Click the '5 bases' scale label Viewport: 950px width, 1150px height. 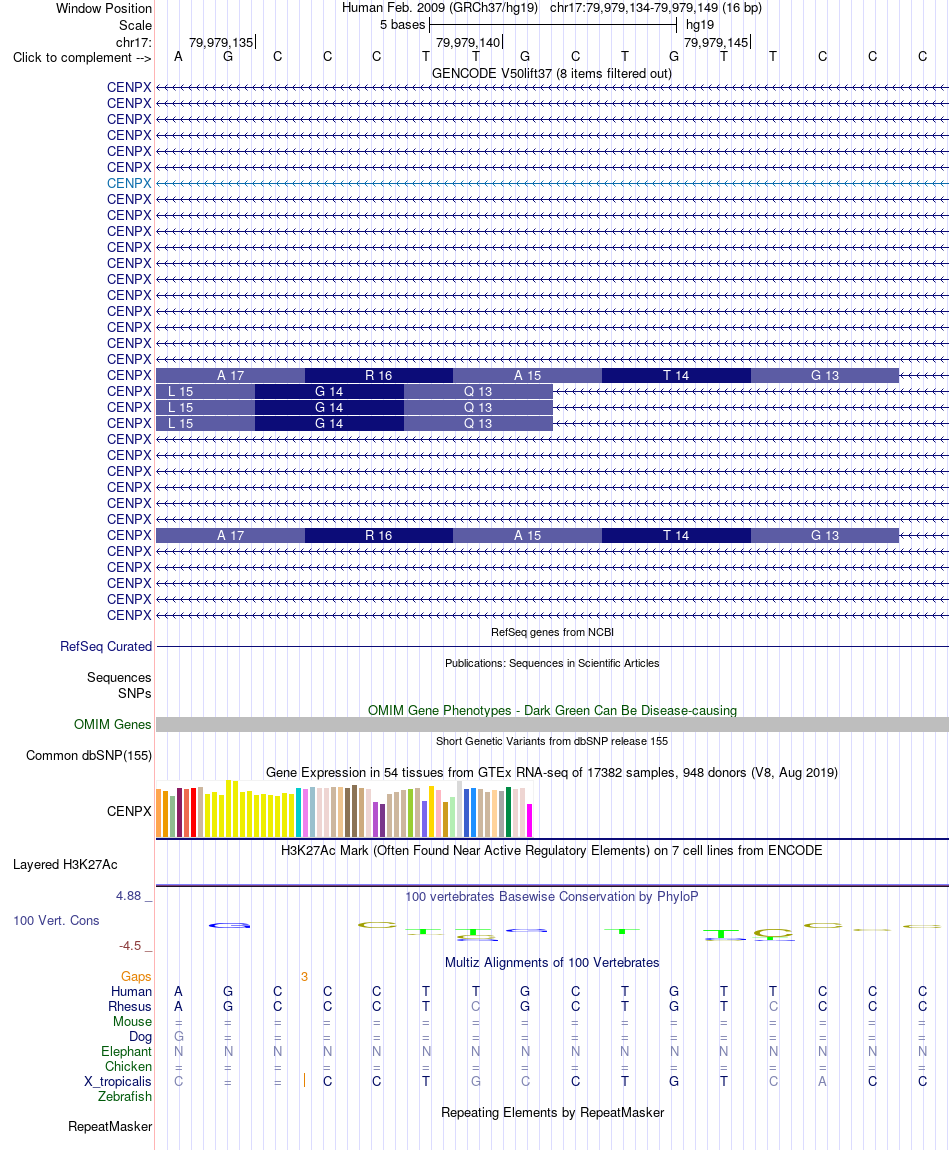pyautogui.click(x=402, y=24)
